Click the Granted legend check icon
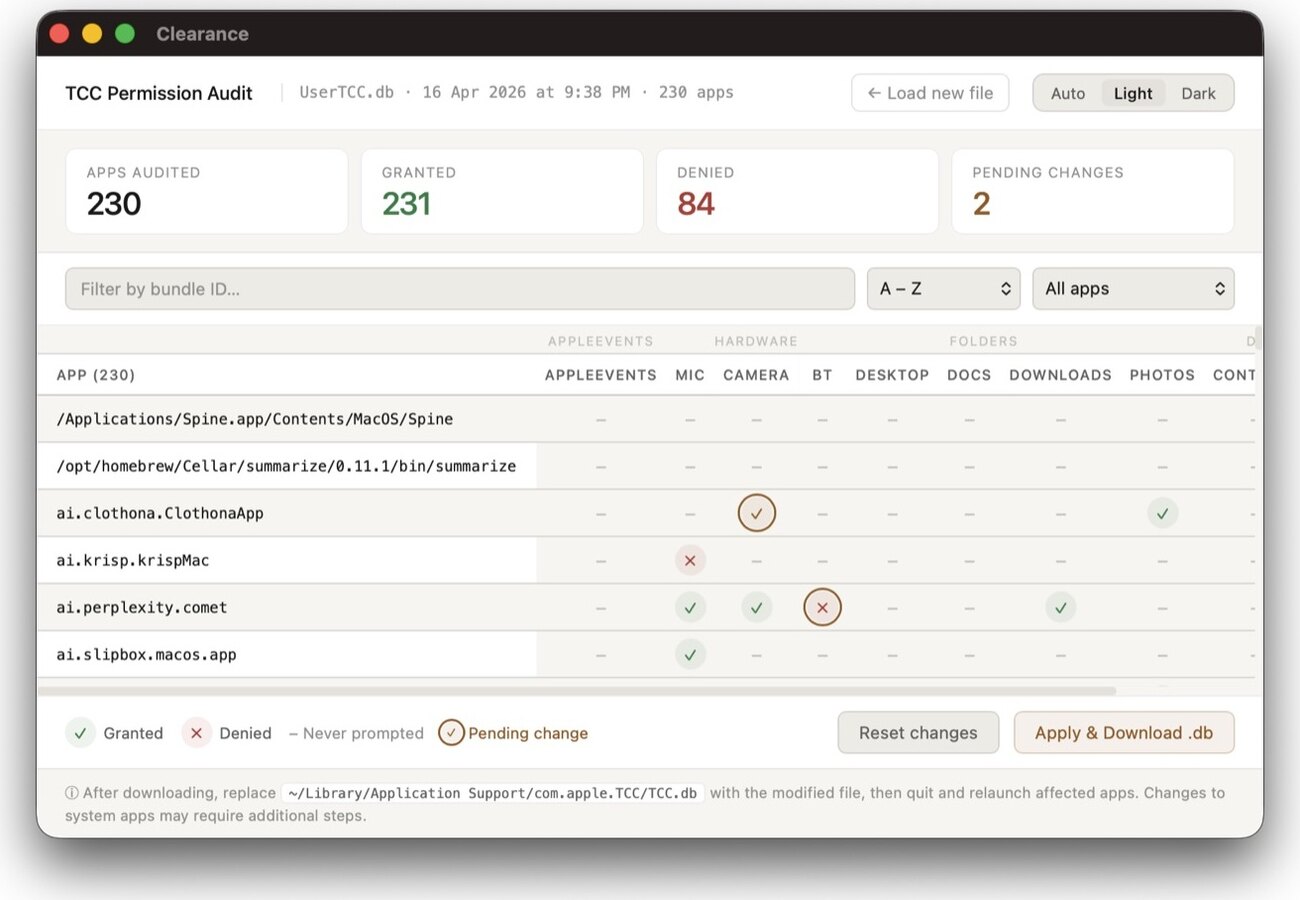 (81, 733)
